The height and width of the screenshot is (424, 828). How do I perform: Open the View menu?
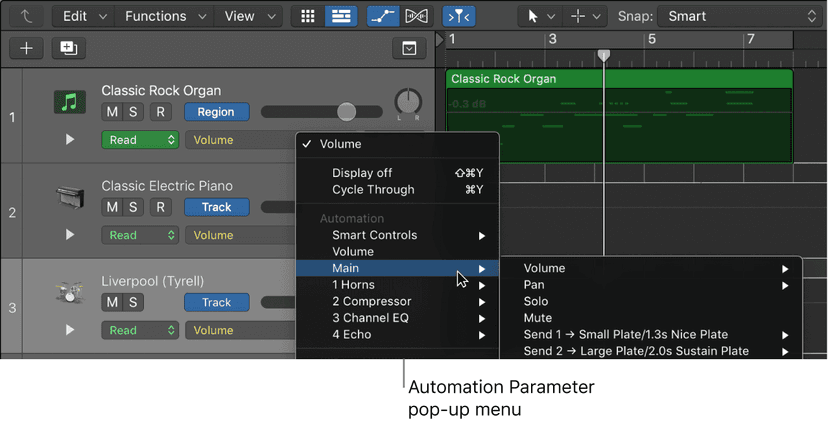tap(249, 16)
